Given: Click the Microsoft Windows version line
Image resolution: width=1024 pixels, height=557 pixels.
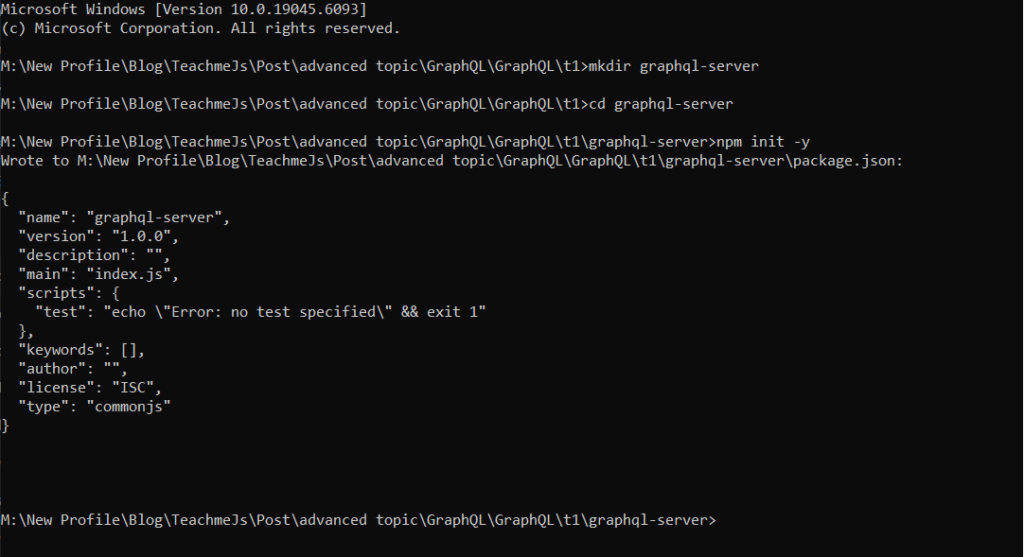Looking at the screenshot, I should coord(184,9).
